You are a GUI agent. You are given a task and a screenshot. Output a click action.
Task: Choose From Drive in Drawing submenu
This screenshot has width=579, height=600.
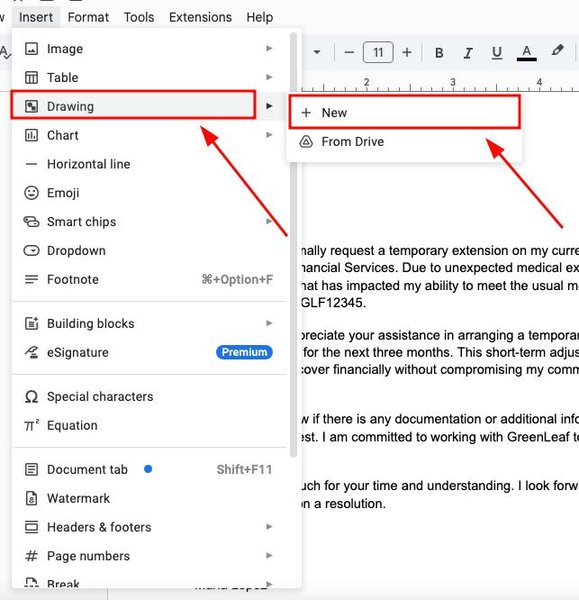coord(404,142)
